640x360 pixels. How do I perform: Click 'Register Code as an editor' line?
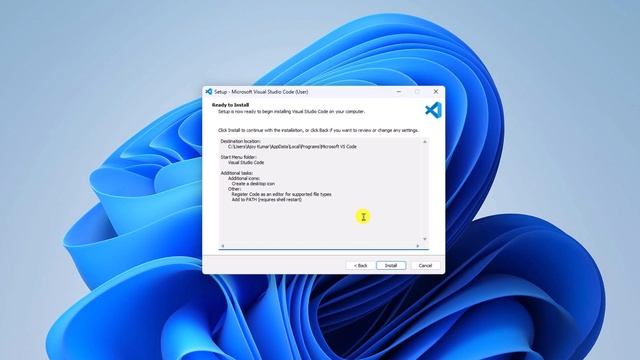[282, 194]
